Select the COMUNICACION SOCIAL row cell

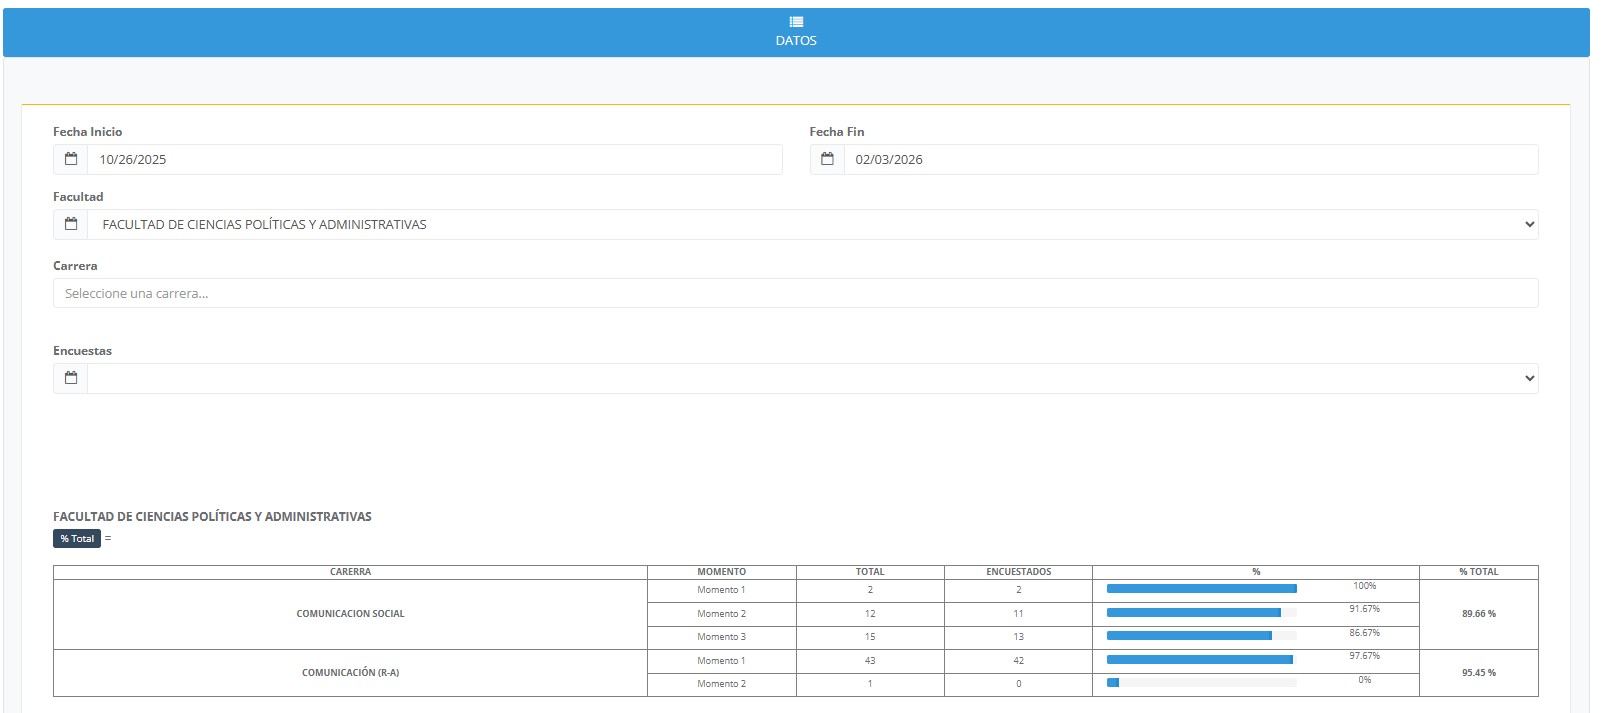click(350, 614)
